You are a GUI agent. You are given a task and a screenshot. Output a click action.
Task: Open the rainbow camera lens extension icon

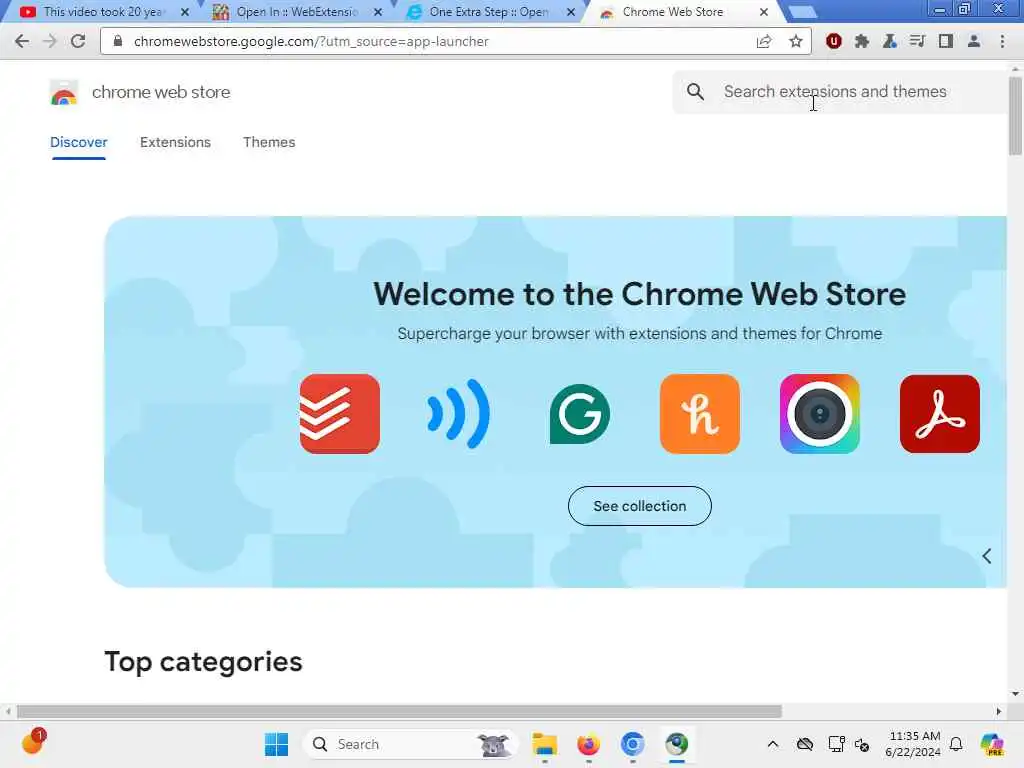pos(820,413)
